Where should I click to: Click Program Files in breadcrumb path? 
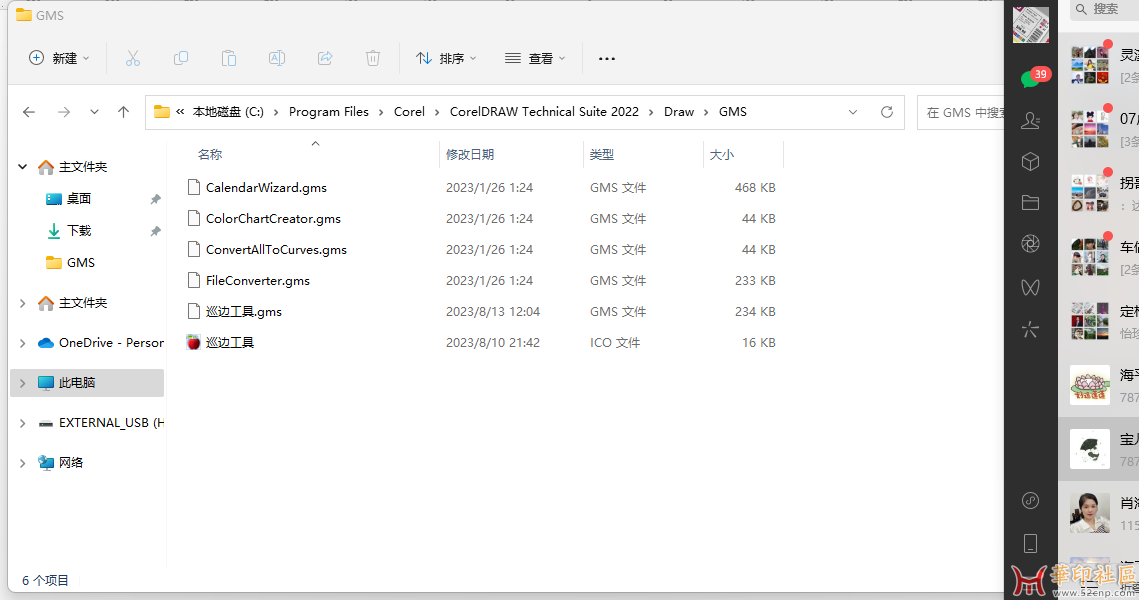(x=328, y=112)
